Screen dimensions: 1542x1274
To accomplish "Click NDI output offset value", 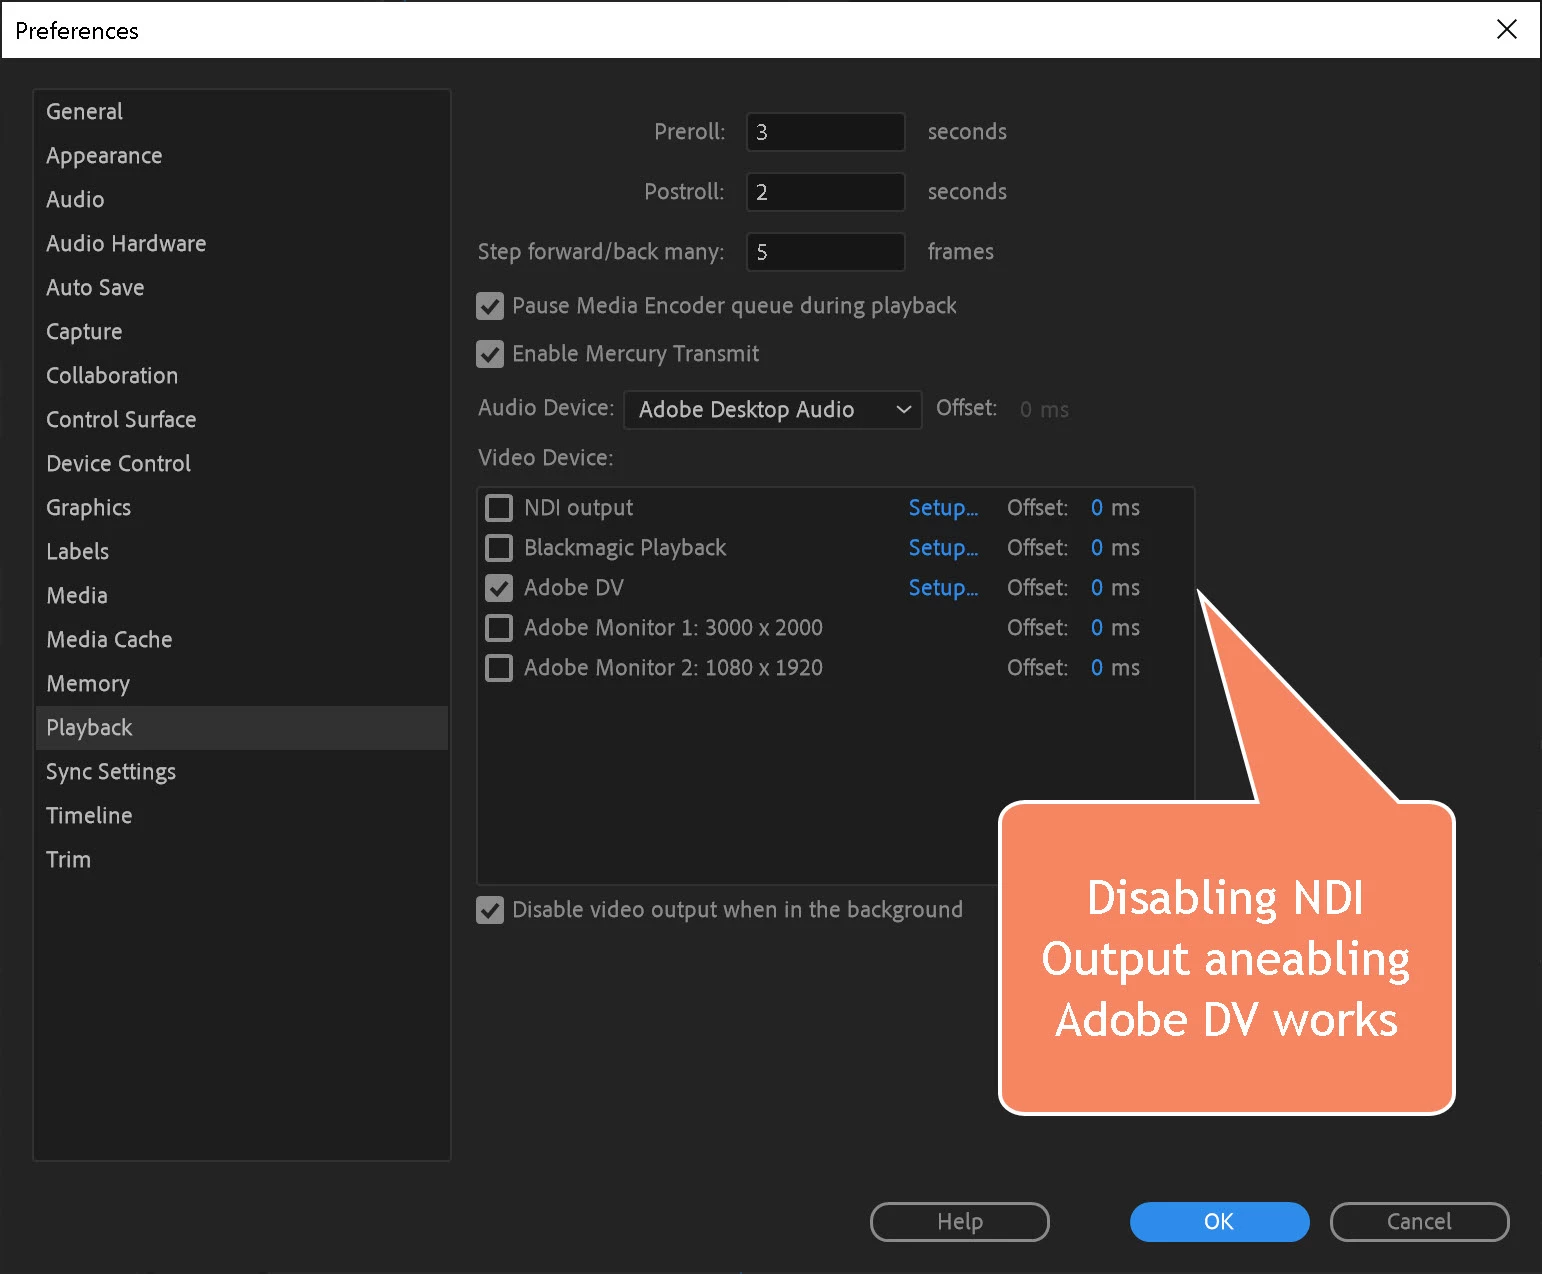I will tap(1097, 508).
